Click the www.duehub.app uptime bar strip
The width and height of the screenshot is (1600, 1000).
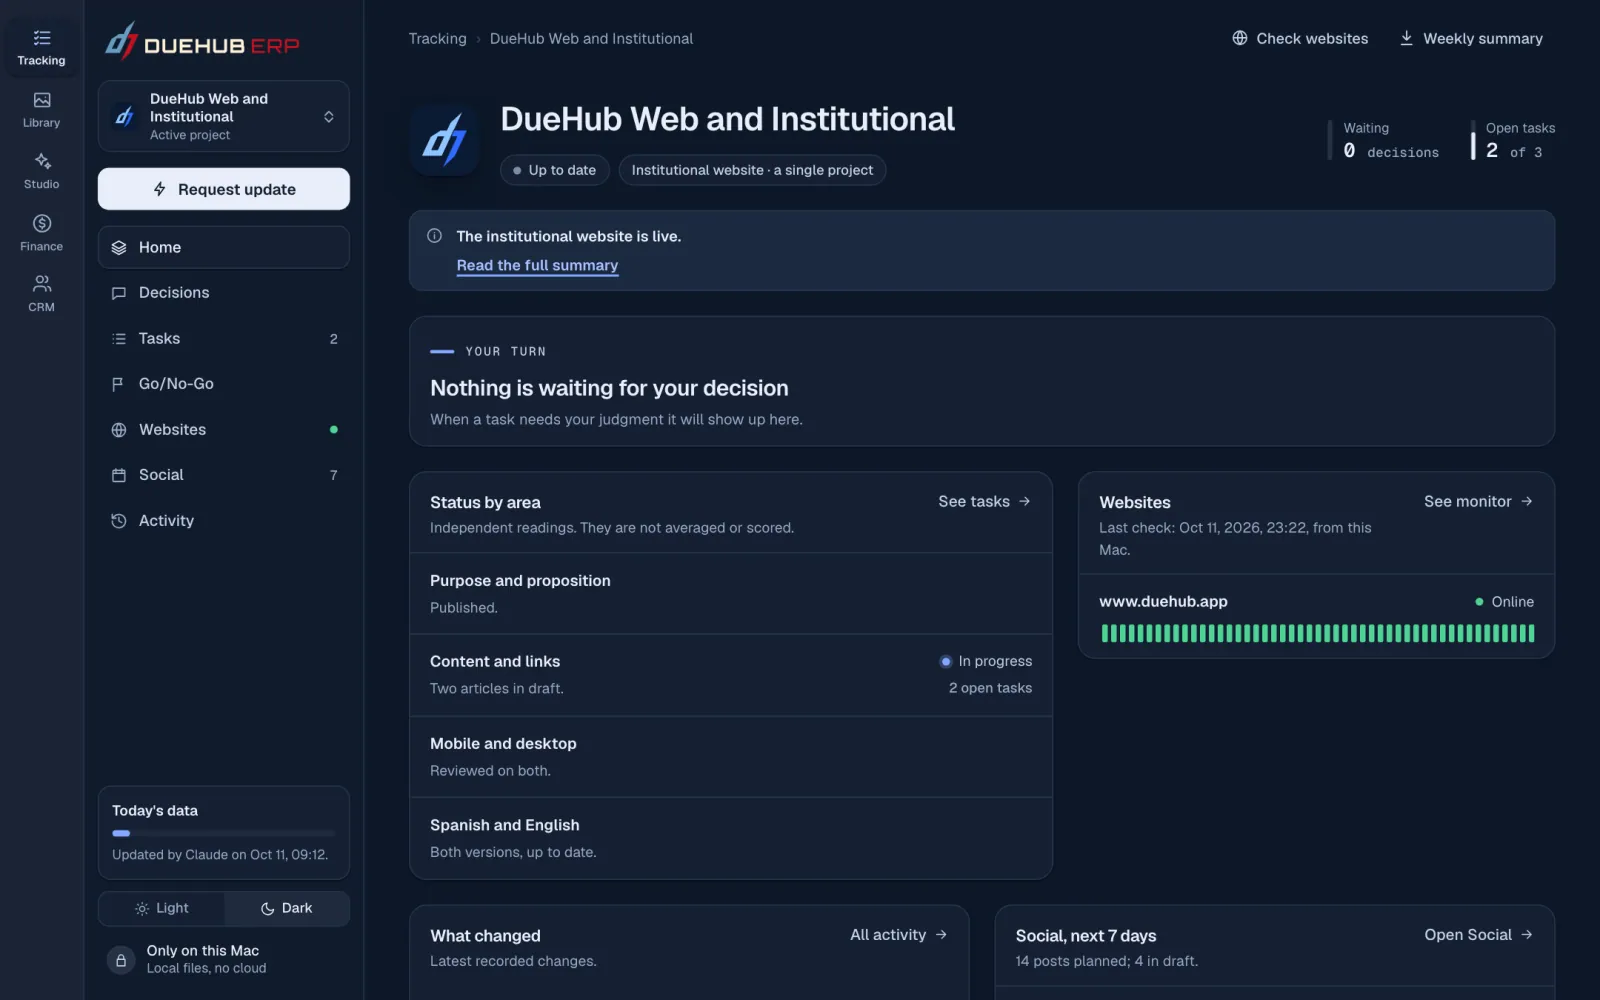[x=1317, y=633]
